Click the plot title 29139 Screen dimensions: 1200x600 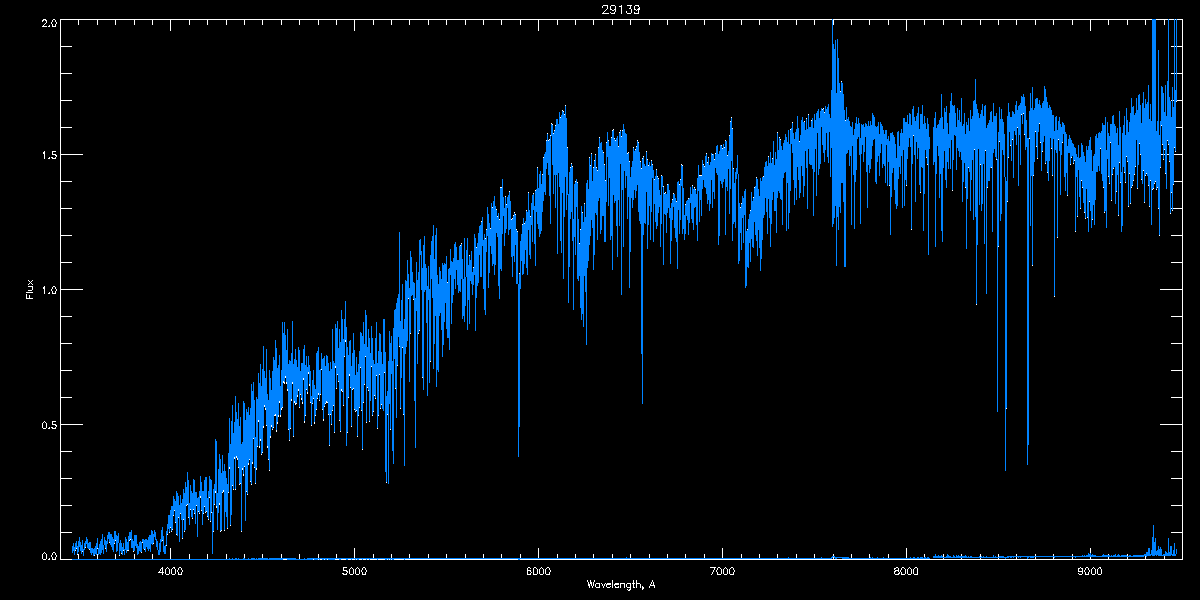click(620, 9)
